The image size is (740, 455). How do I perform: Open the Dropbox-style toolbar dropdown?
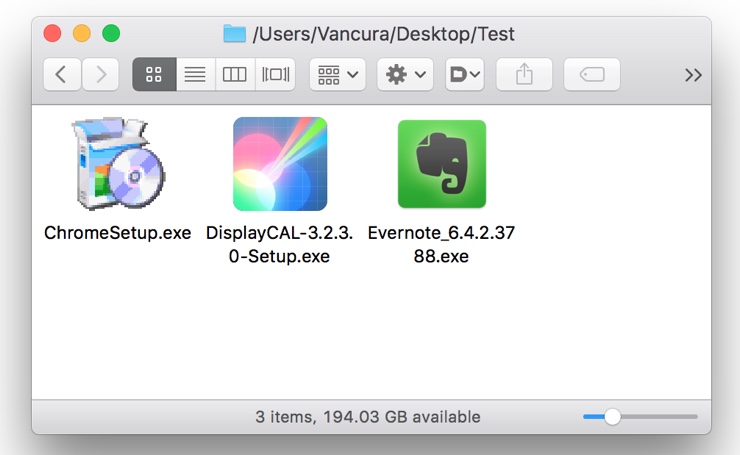[x=465, y=75]
